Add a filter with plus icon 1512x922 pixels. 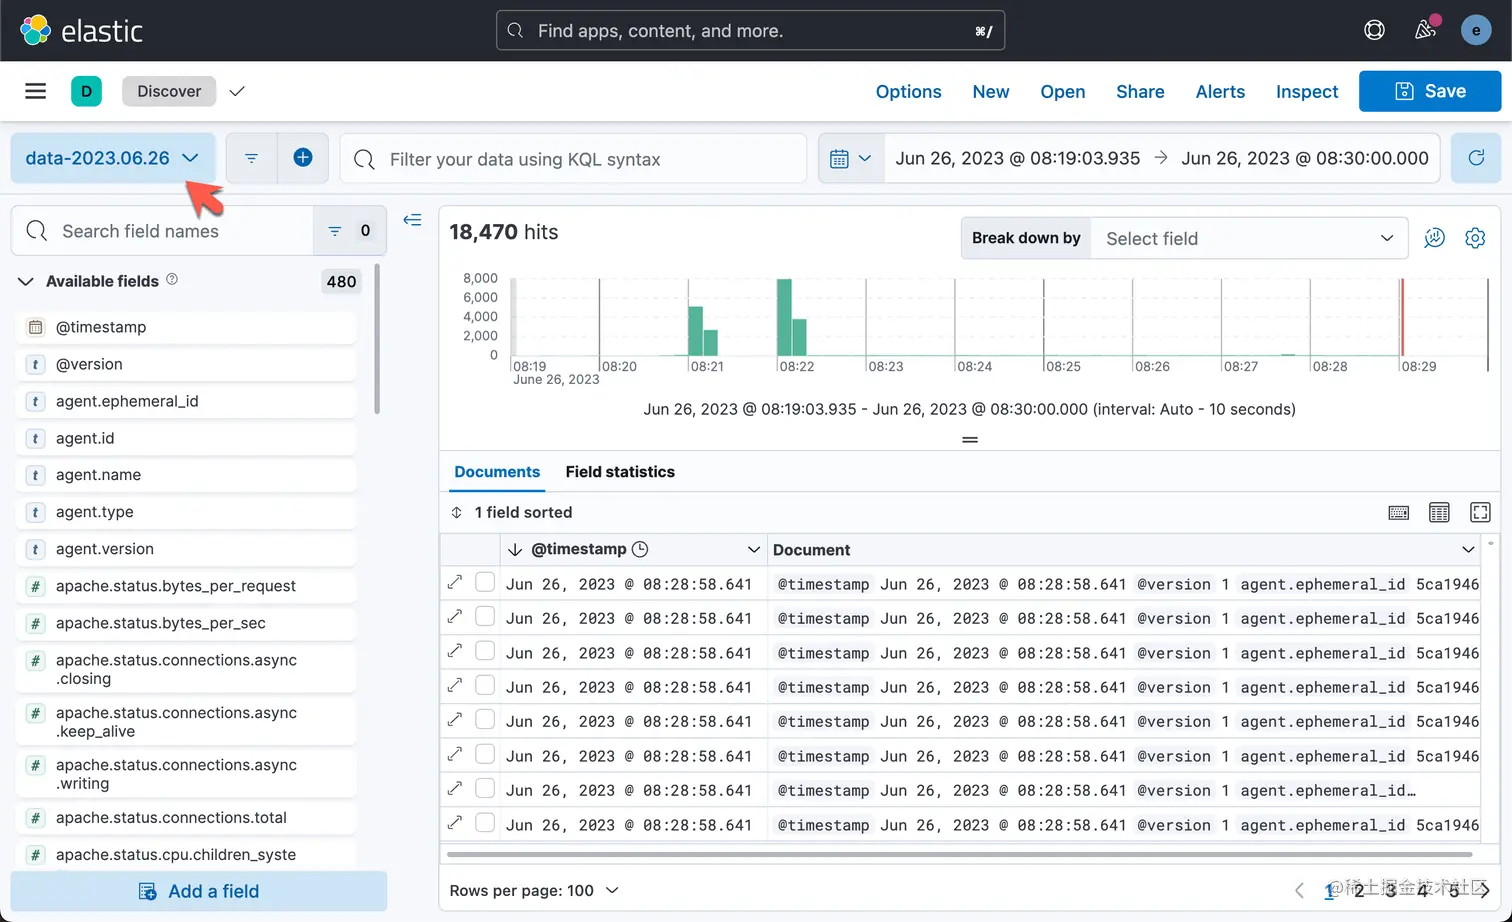(303, 158)
